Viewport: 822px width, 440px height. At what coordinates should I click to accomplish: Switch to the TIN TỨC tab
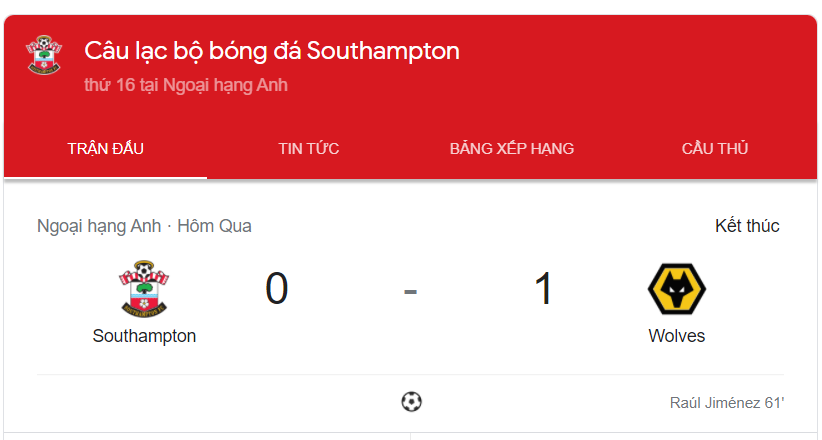coord(309,148)
